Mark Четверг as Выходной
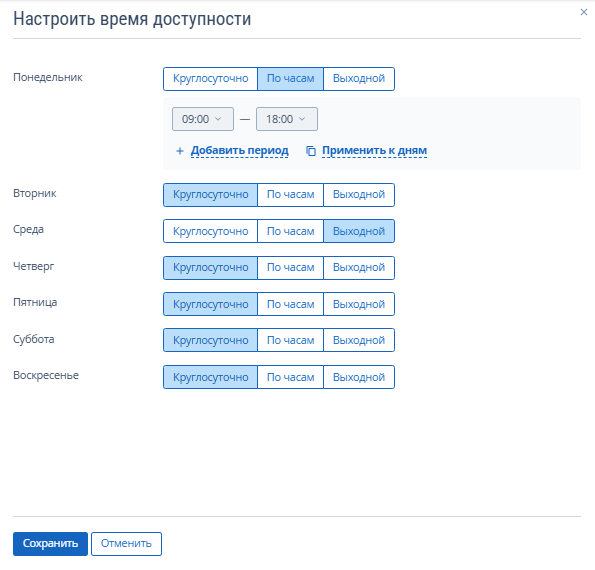This screenshot has width=595, height=570. [x=359, y=268]
